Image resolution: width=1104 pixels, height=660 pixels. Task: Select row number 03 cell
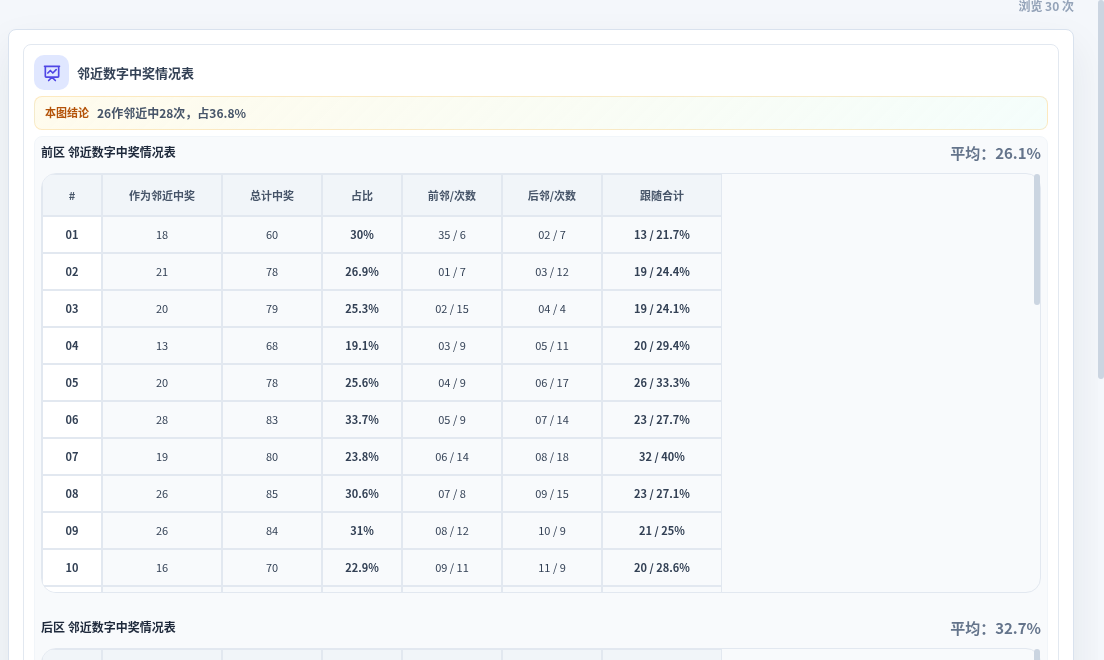72,309
